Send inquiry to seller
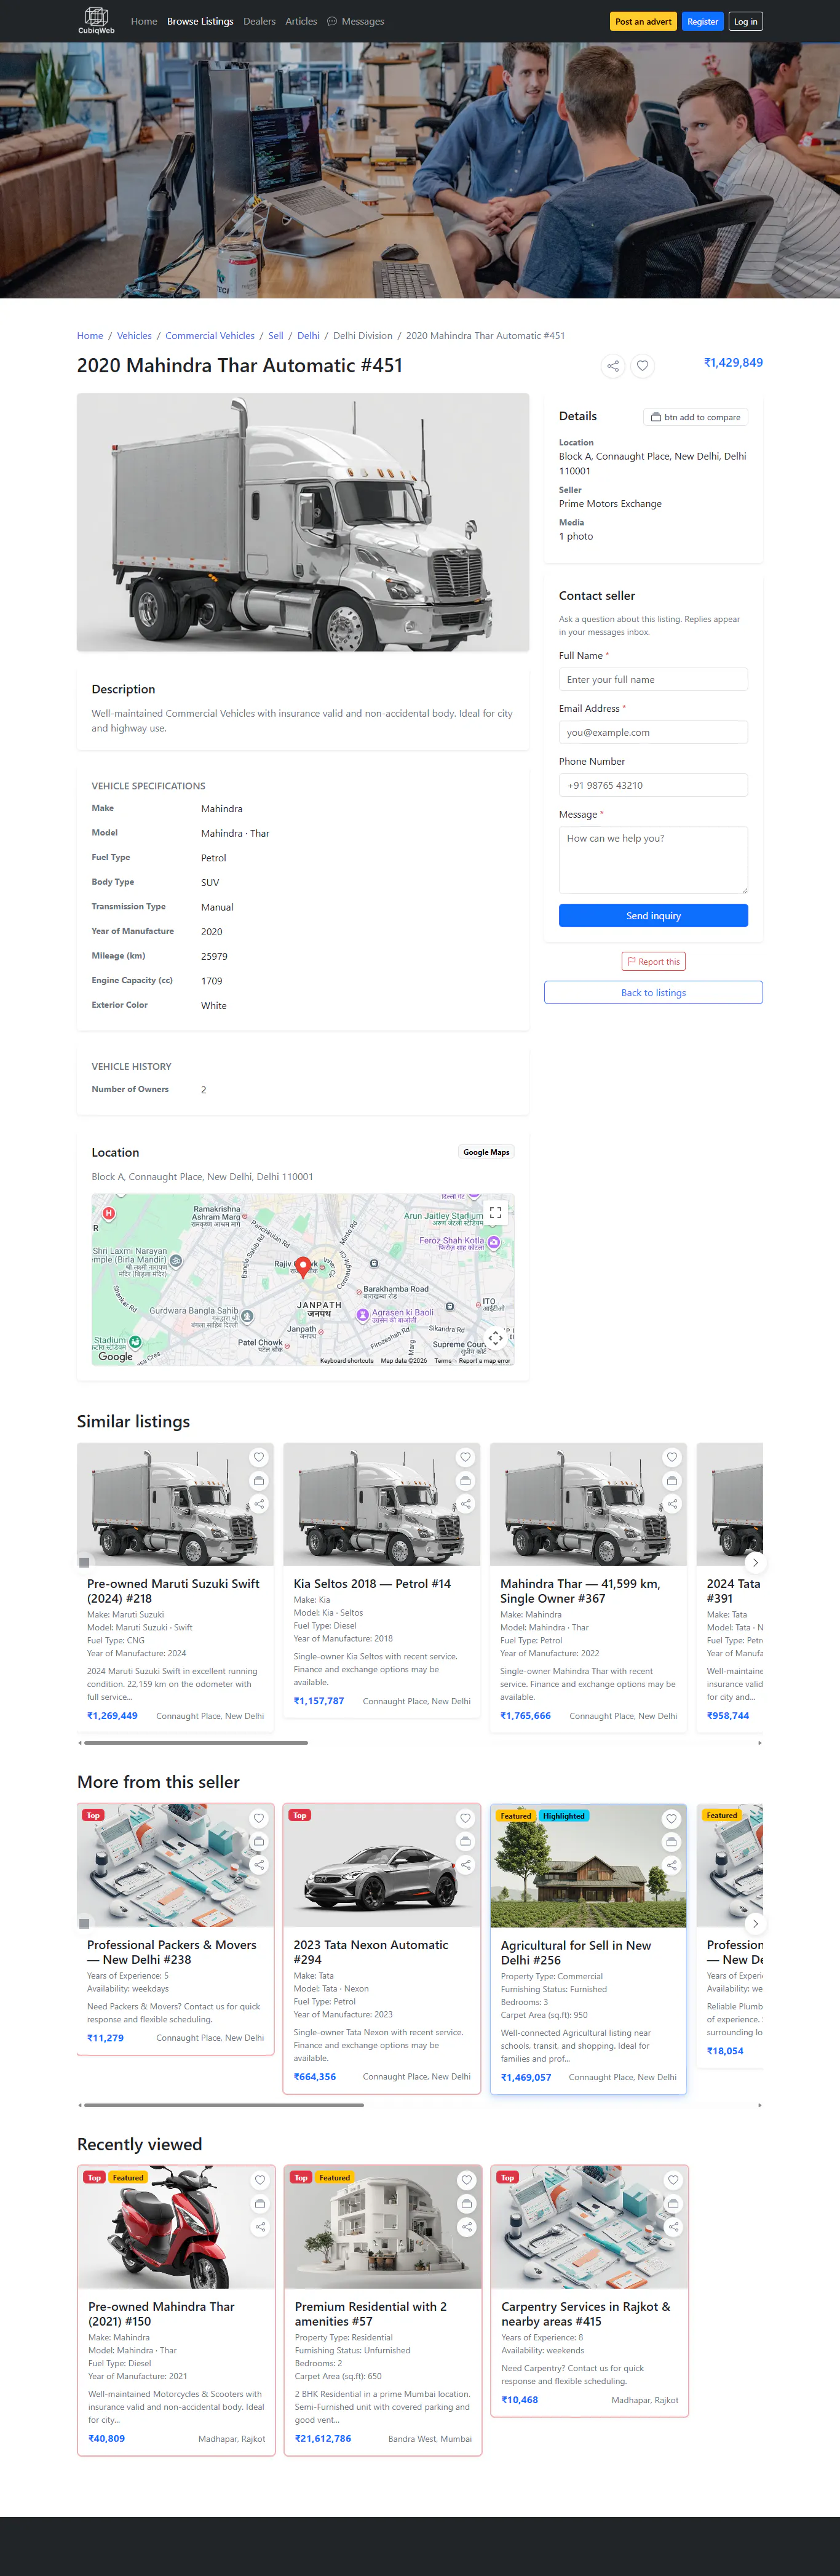 (x=653, y=916)
